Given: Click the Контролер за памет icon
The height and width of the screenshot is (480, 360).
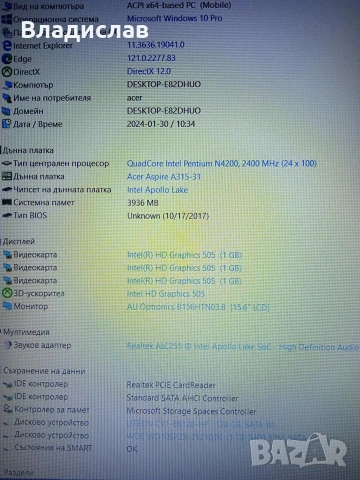Looking at the screenshot, I should pos(8,409).
